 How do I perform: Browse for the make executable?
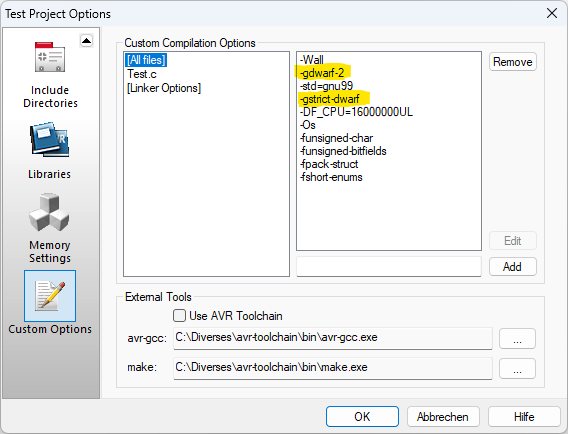pyautogui.click(x=517, y=369)
